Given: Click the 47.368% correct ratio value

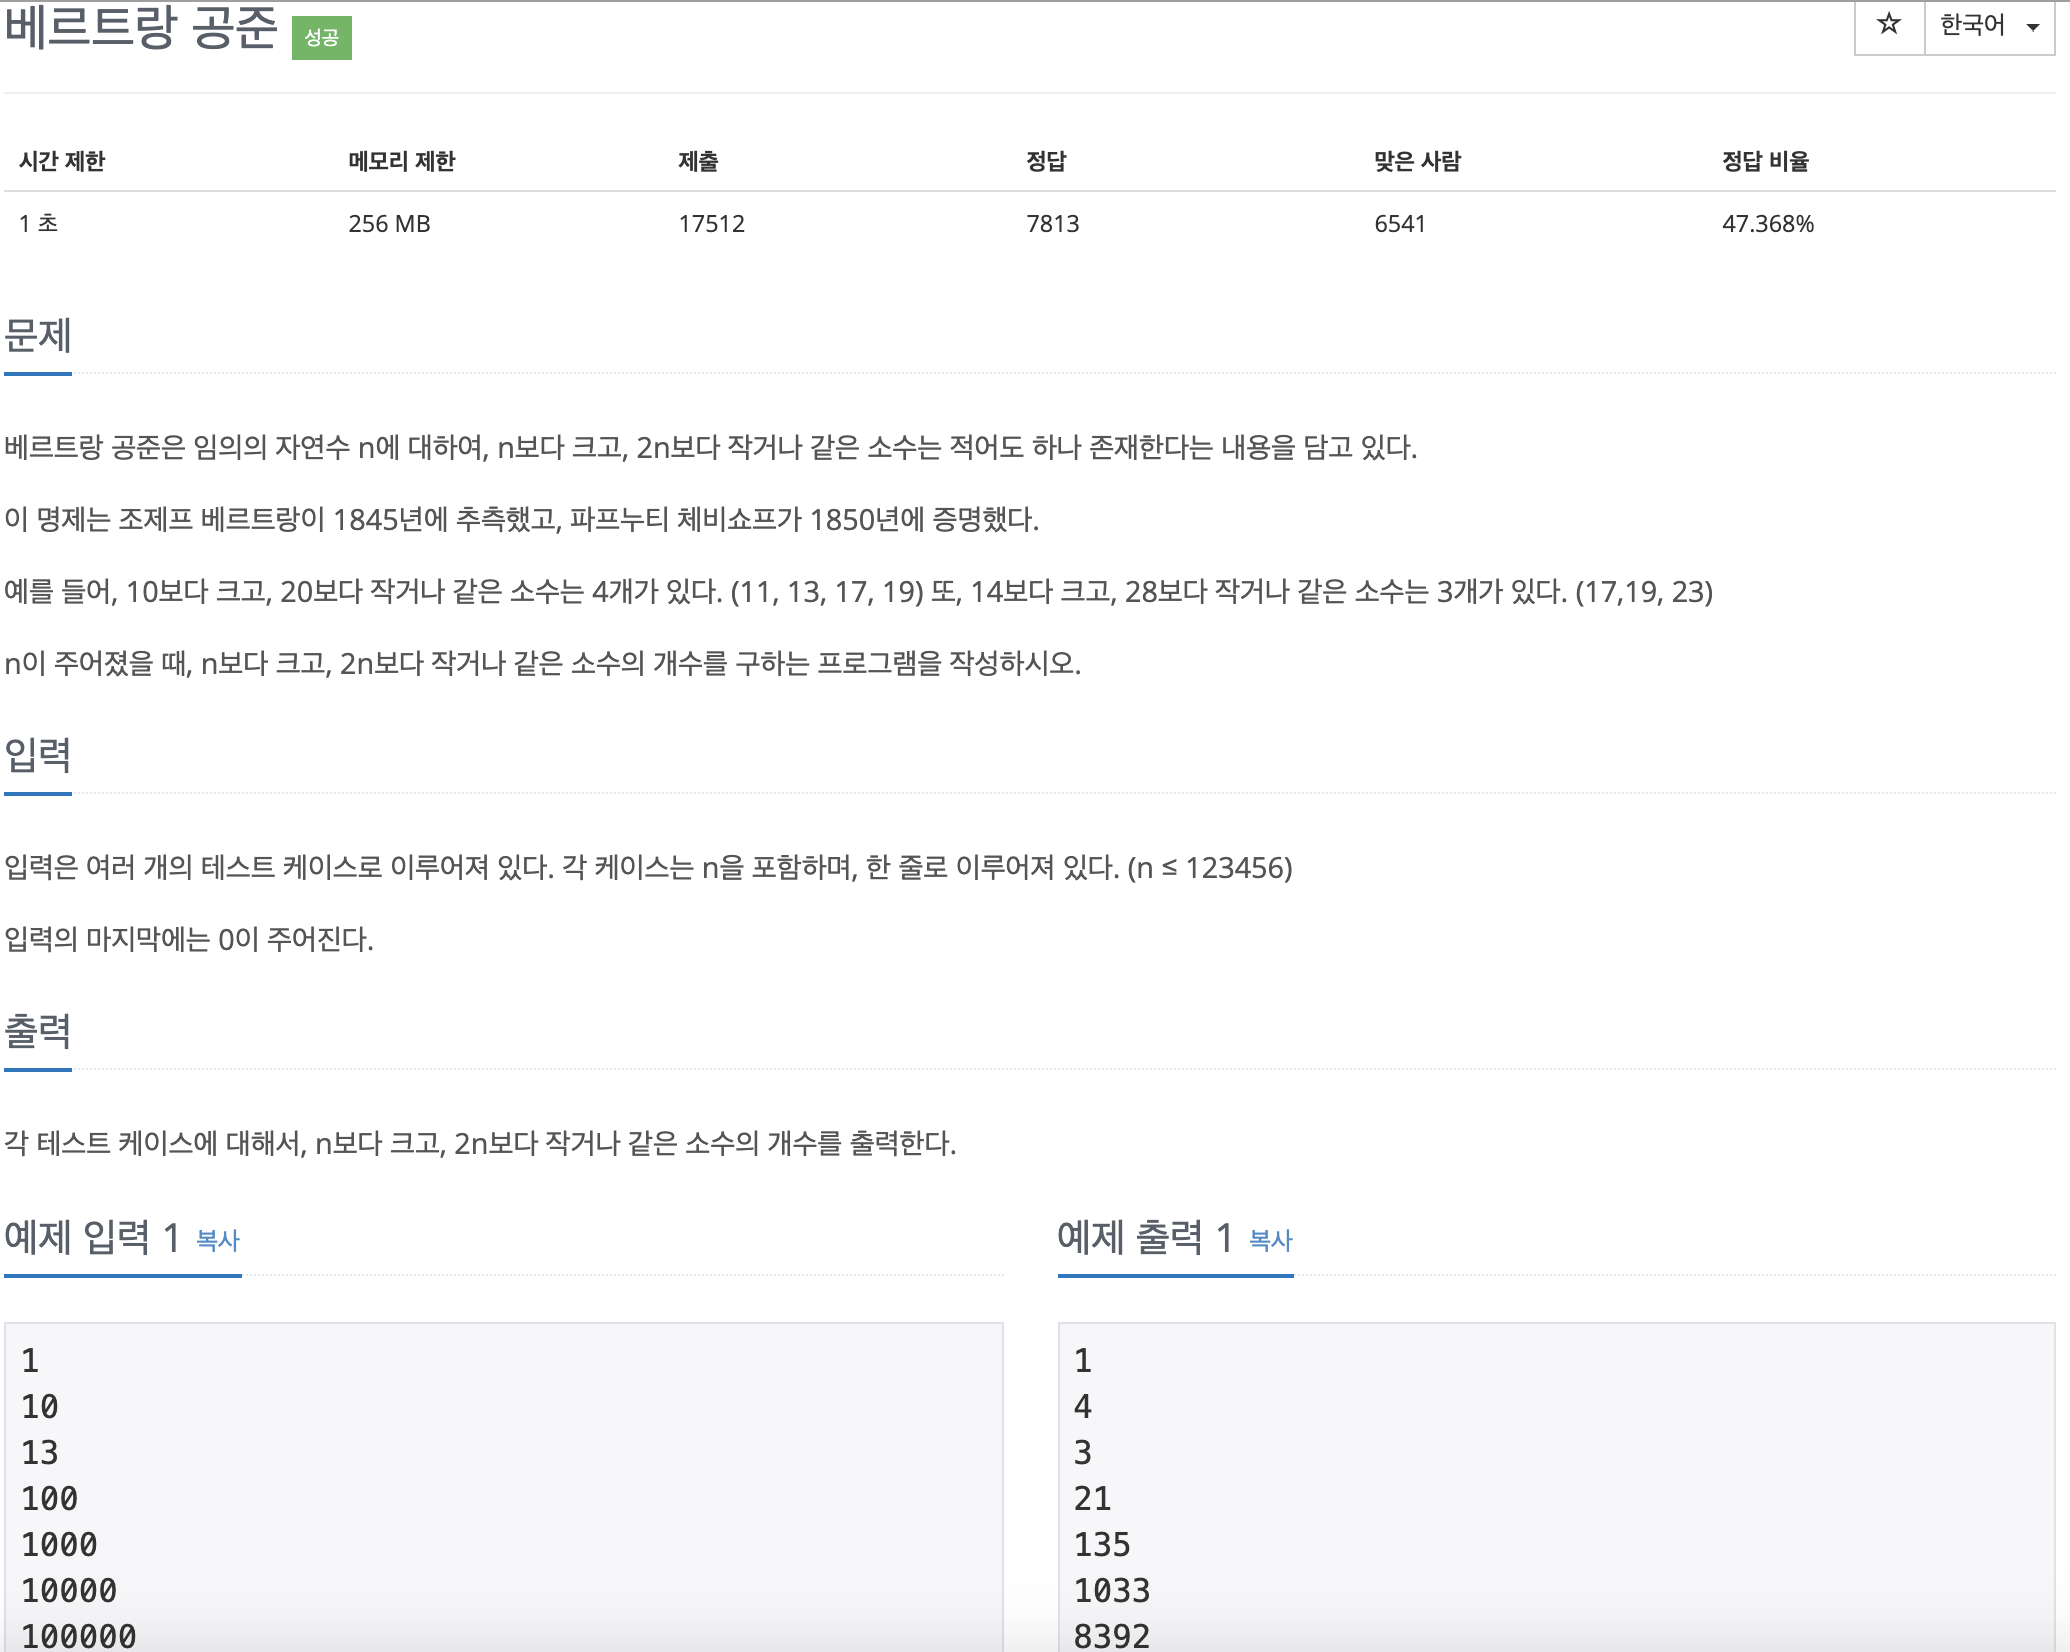Looking at the screenshot, I should click(x=1767, y=224).
